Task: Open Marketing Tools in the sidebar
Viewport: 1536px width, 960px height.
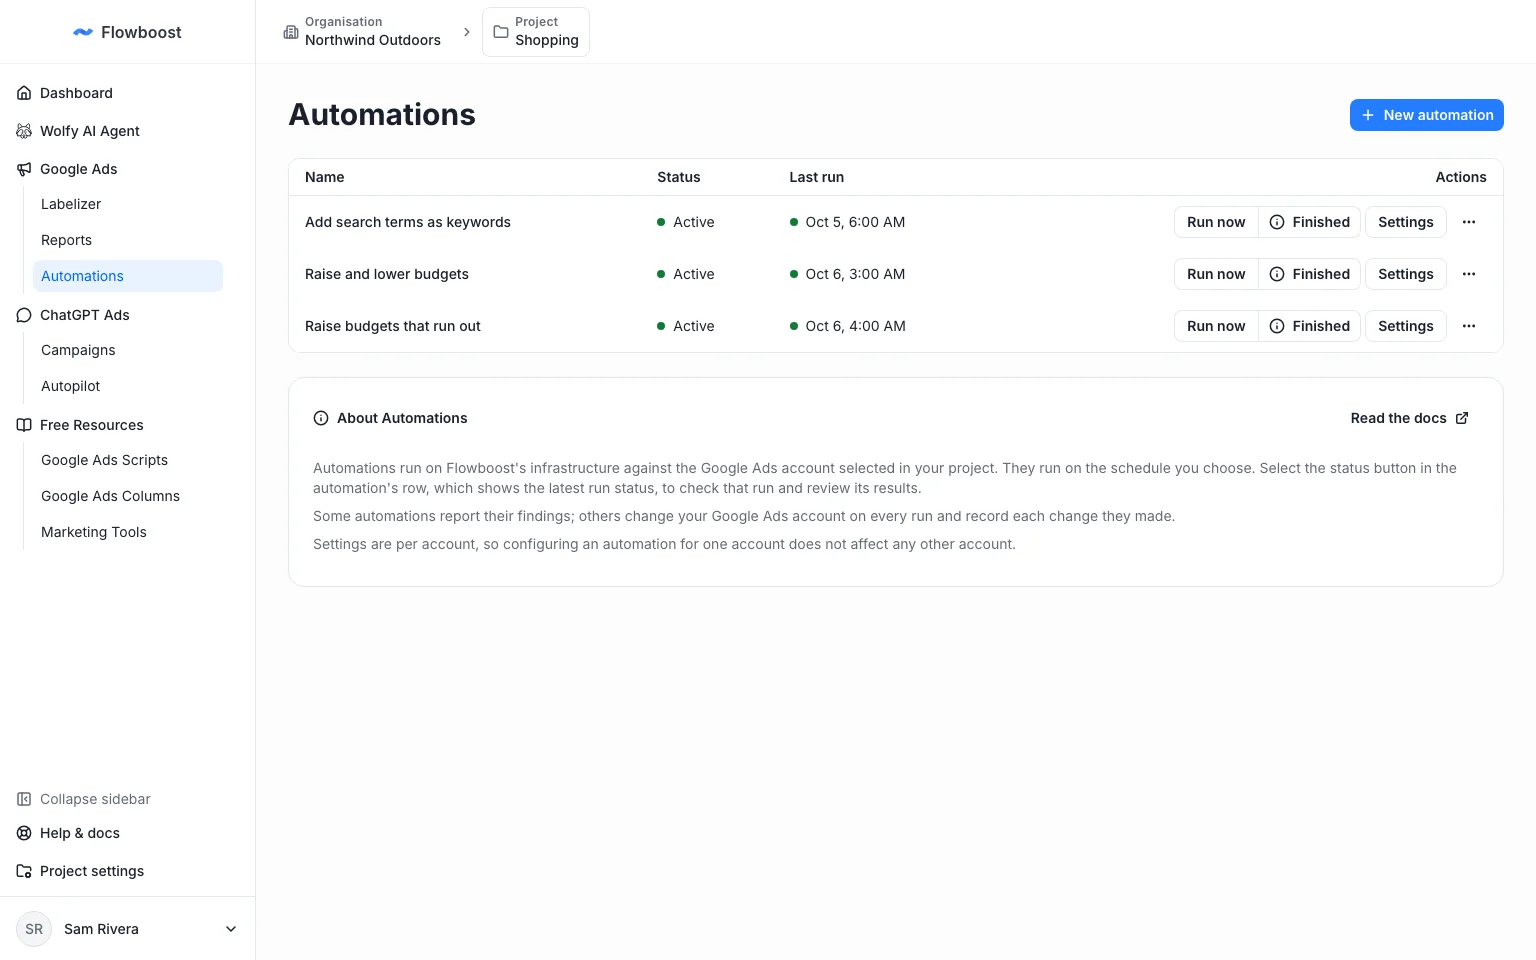Action: pos(128,532)
